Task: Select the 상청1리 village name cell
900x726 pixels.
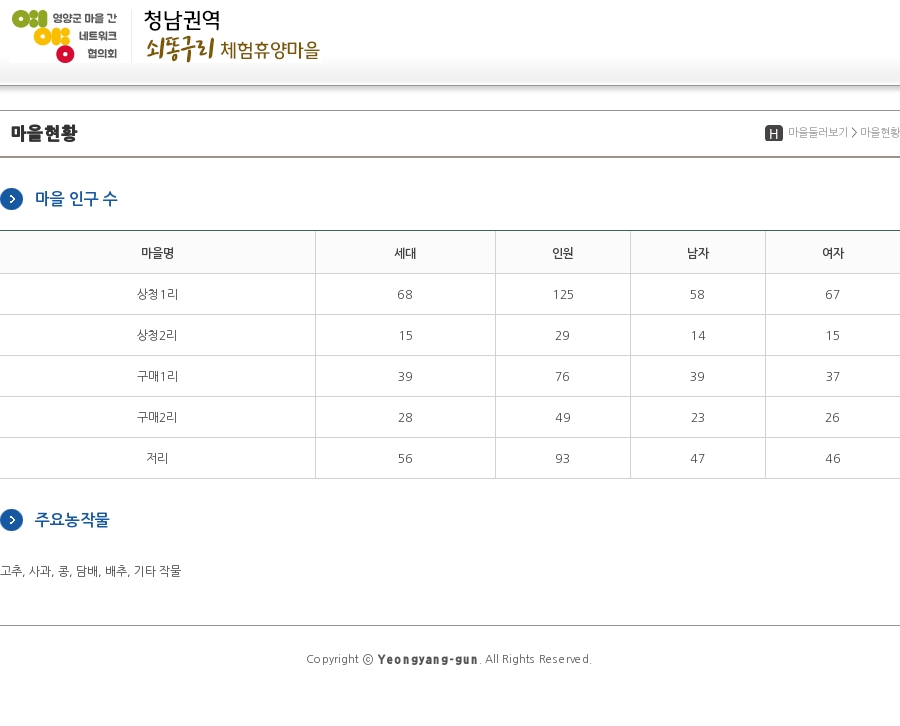Action: tap(157, 294)
